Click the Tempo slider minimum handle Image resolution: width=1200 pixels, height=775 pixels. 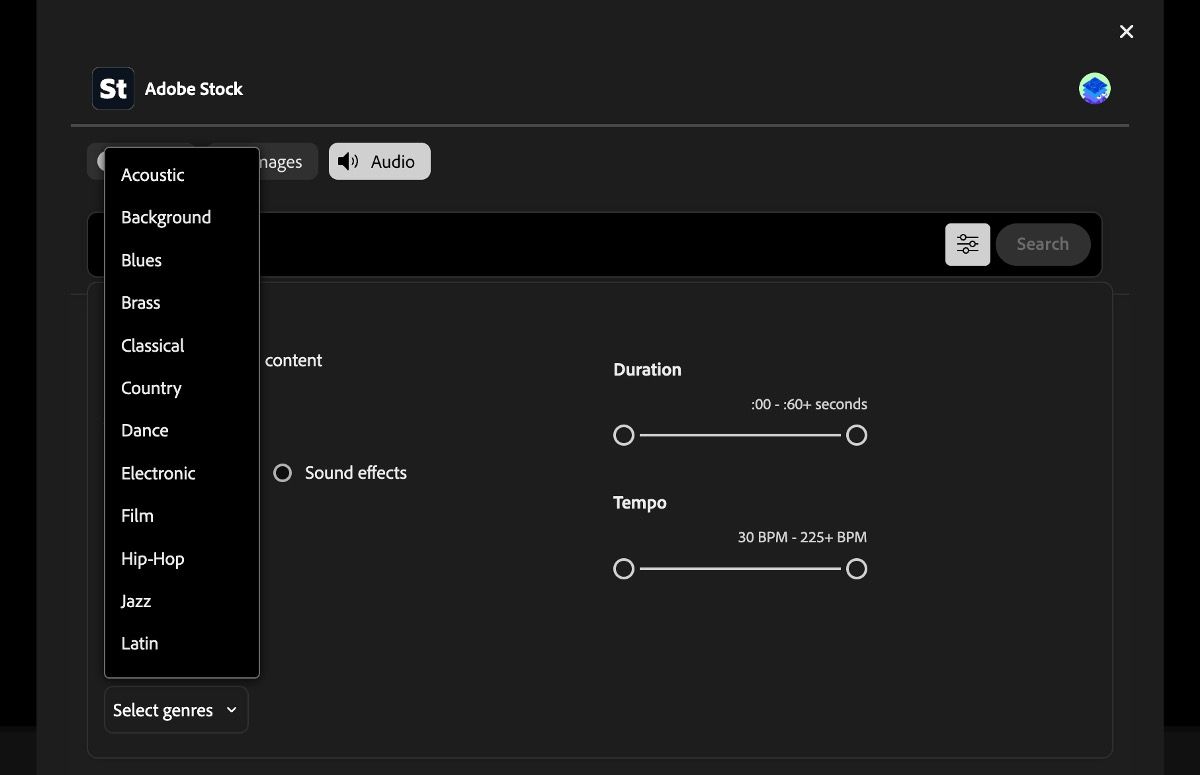[624, 569]
